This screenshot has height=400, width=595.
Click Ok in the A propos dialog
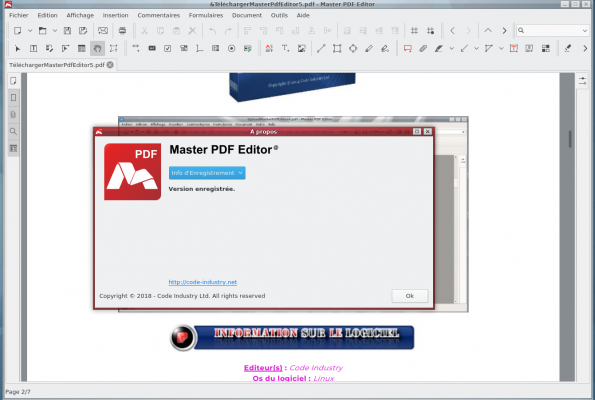410,296
